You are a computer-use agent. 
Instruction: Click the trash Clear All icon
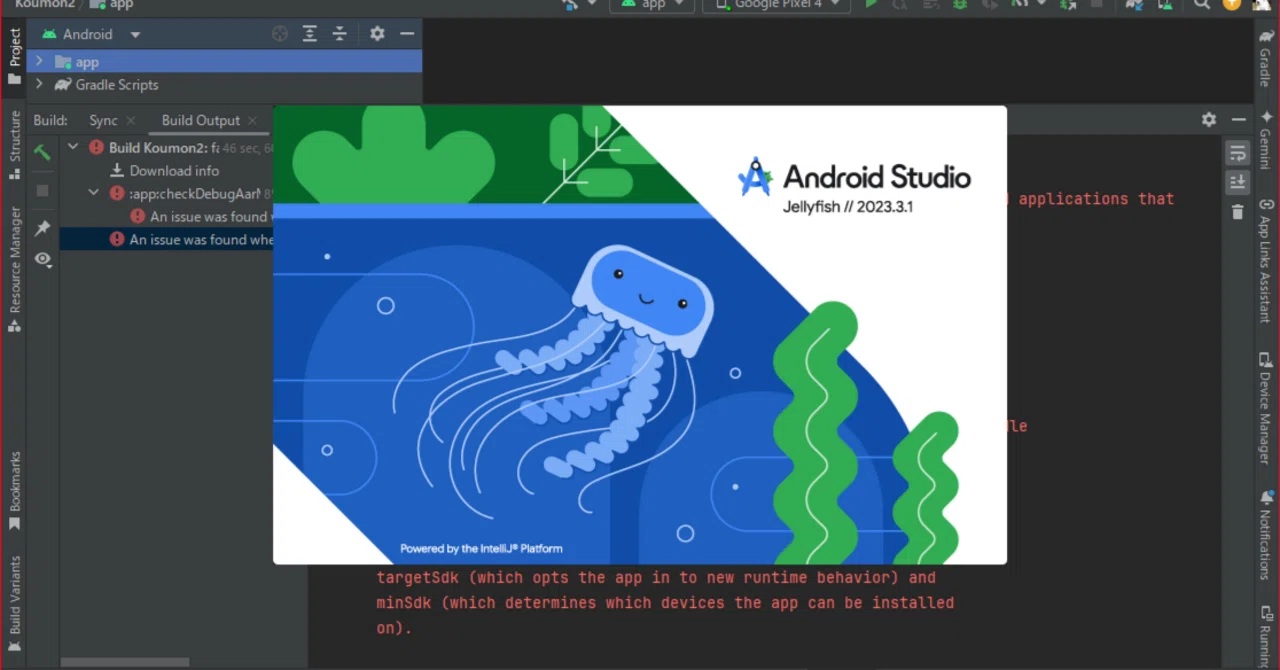[x=1238, y=212]
